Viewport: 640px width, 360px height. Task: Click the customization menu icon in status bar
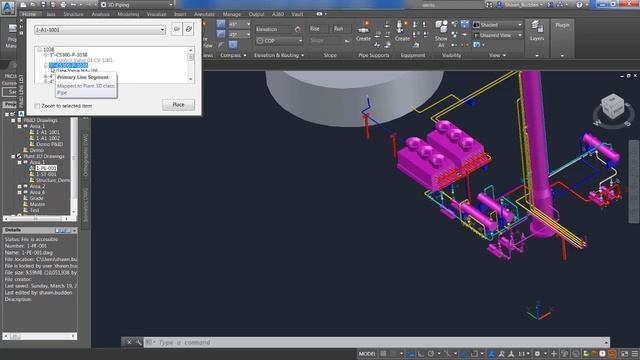coord(635,353)
